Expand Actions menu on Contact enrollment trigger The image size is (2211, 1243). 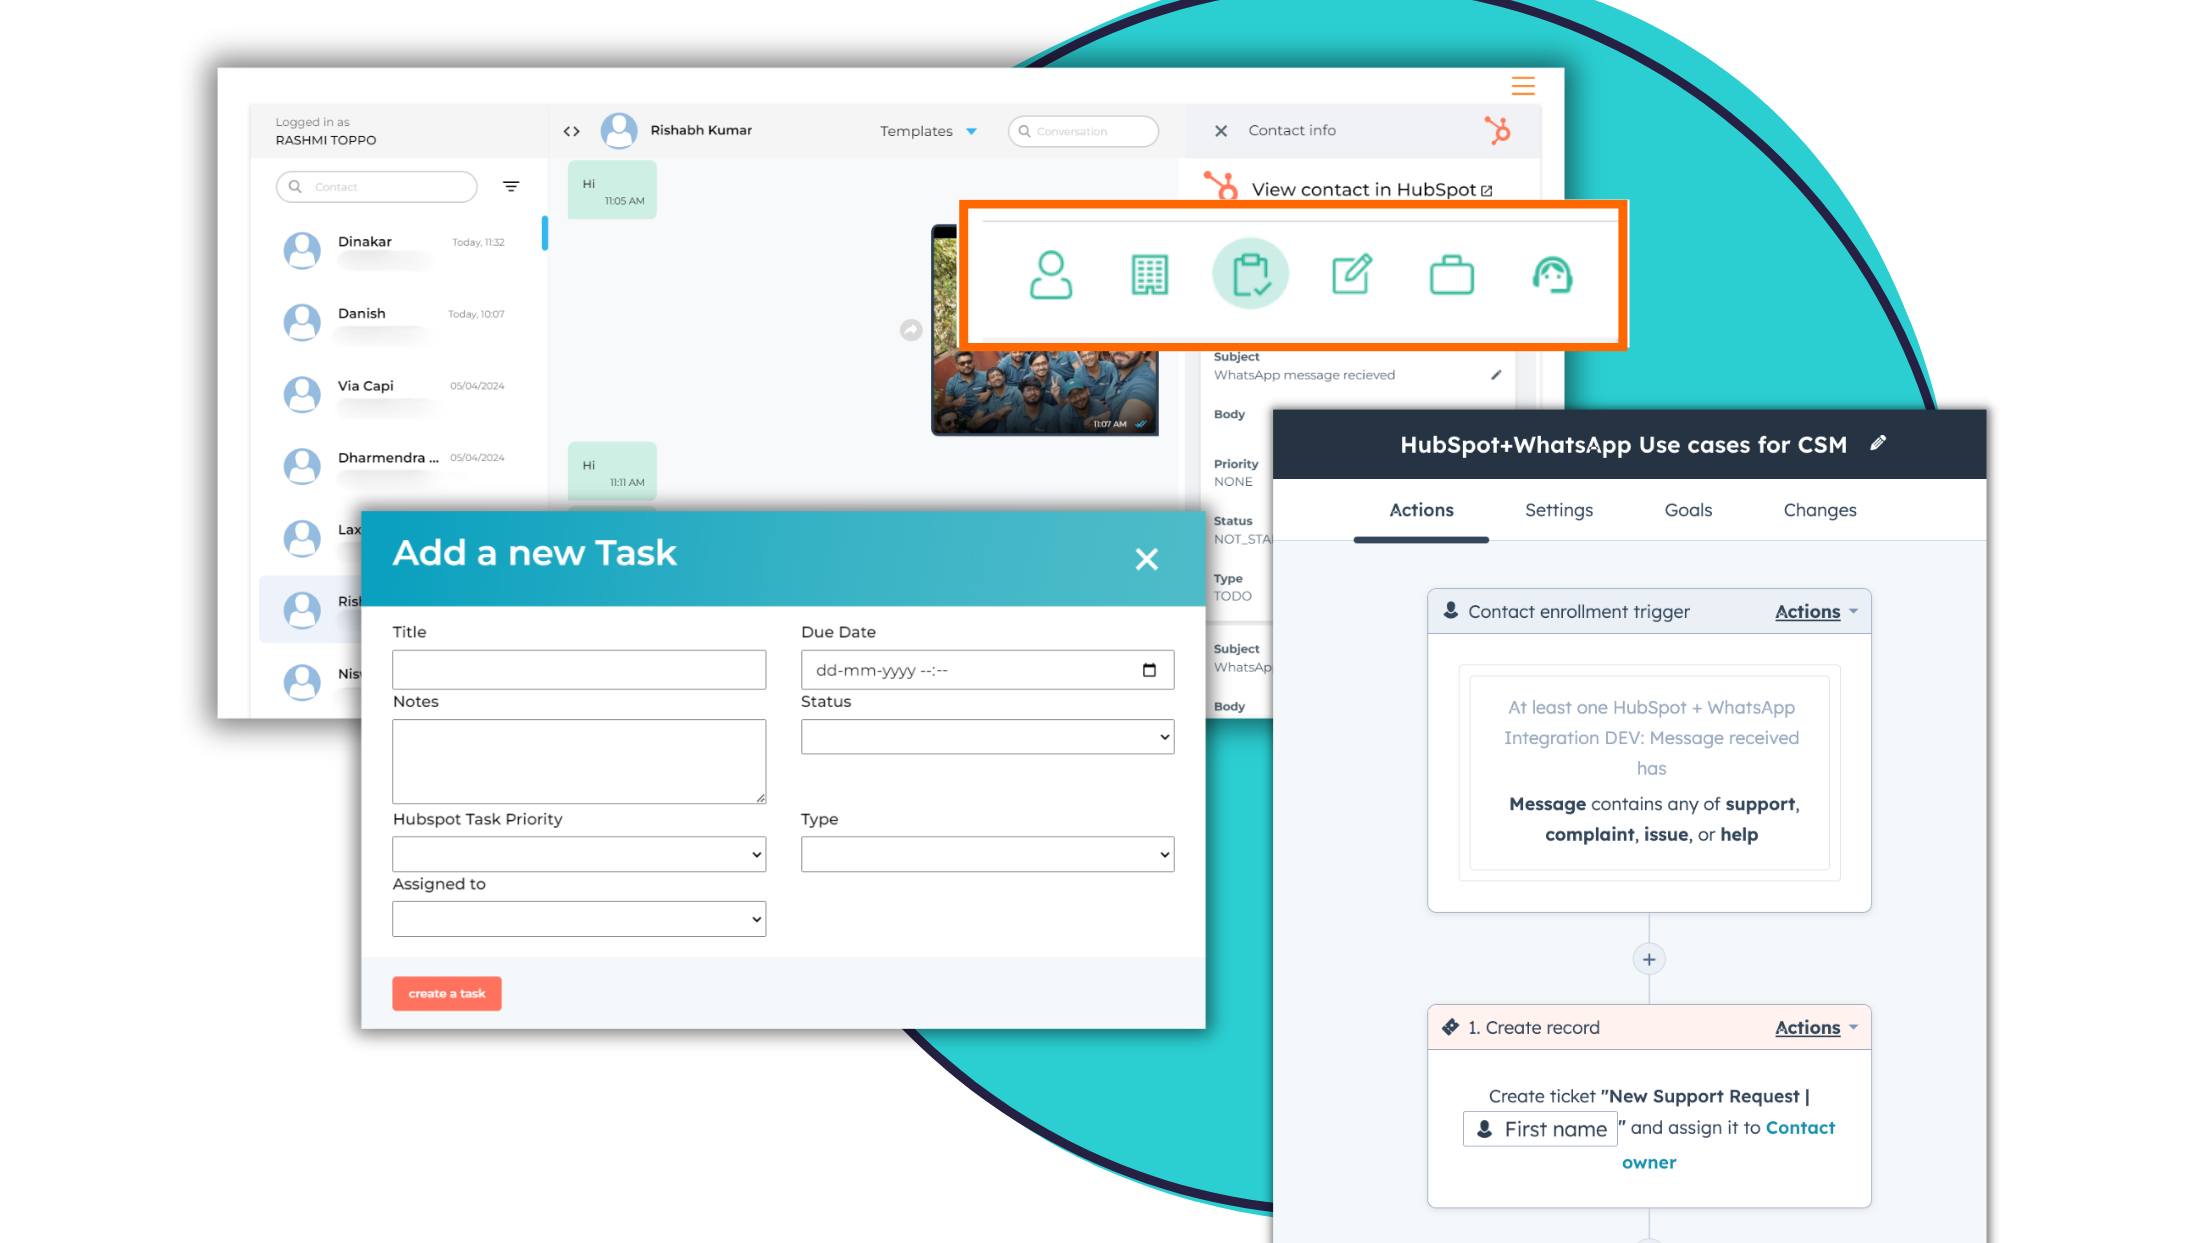(x=1816, y=612)
